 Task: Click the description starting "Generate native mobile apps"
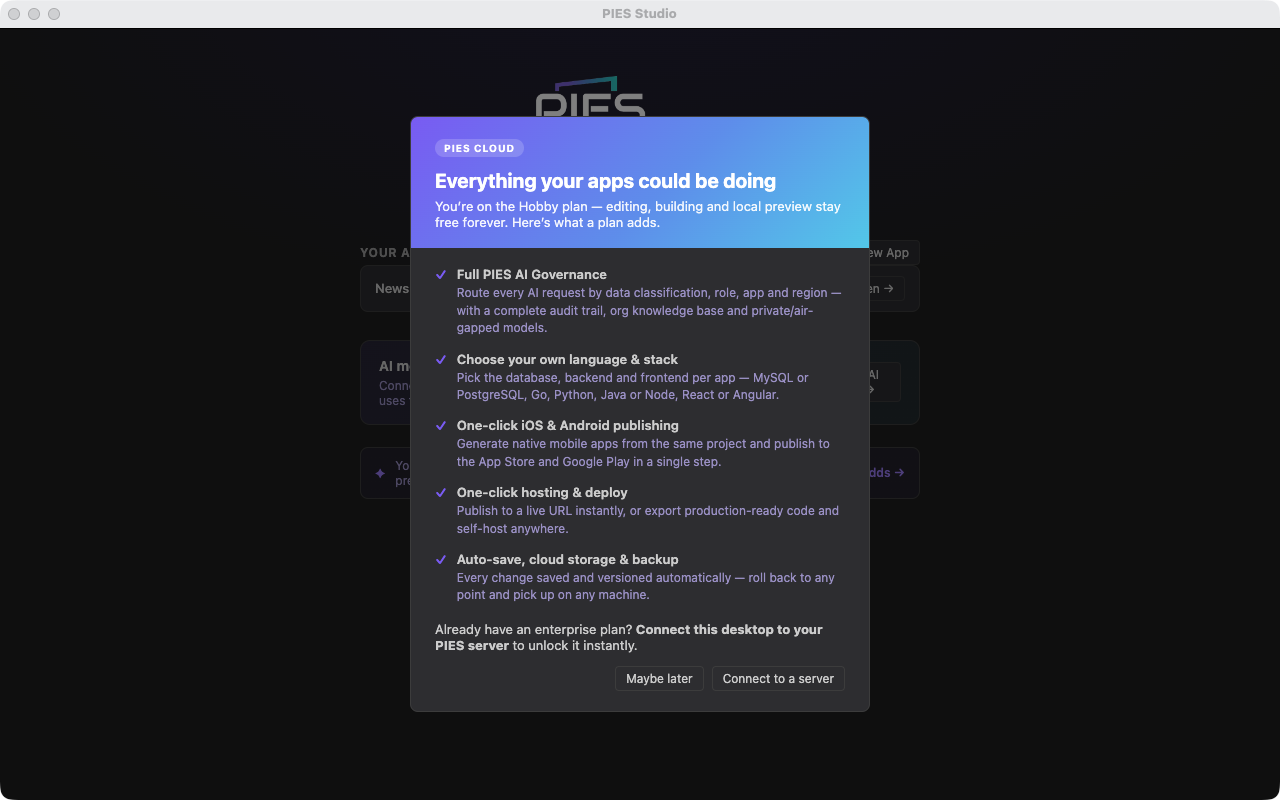643,452
